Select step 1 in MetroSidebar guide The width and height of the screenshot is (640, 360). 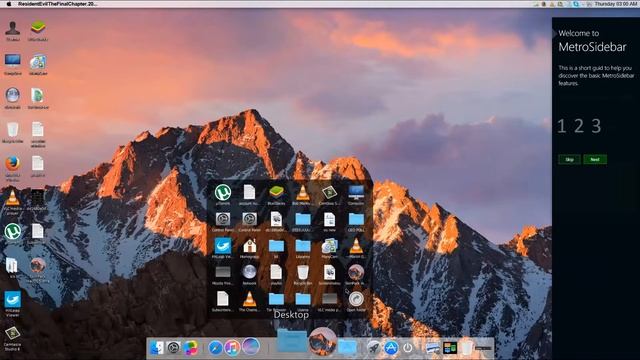[x=562, y=126]
